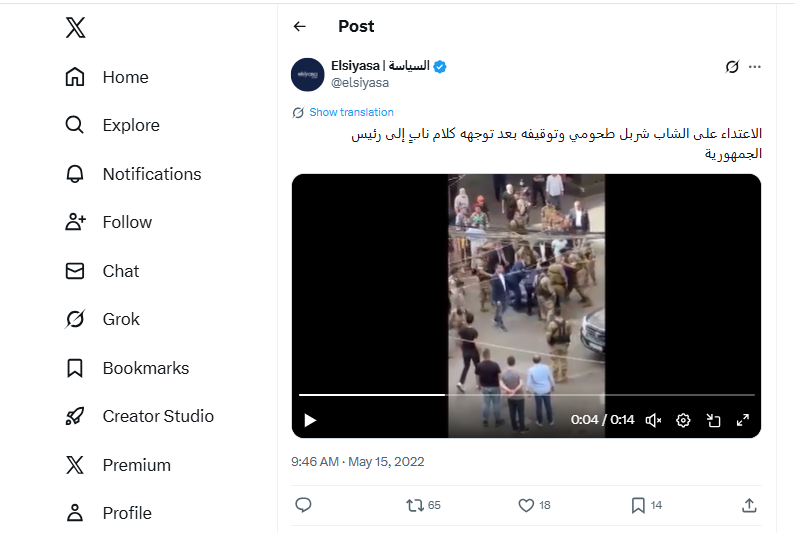Open the Explore menu item

130,125
